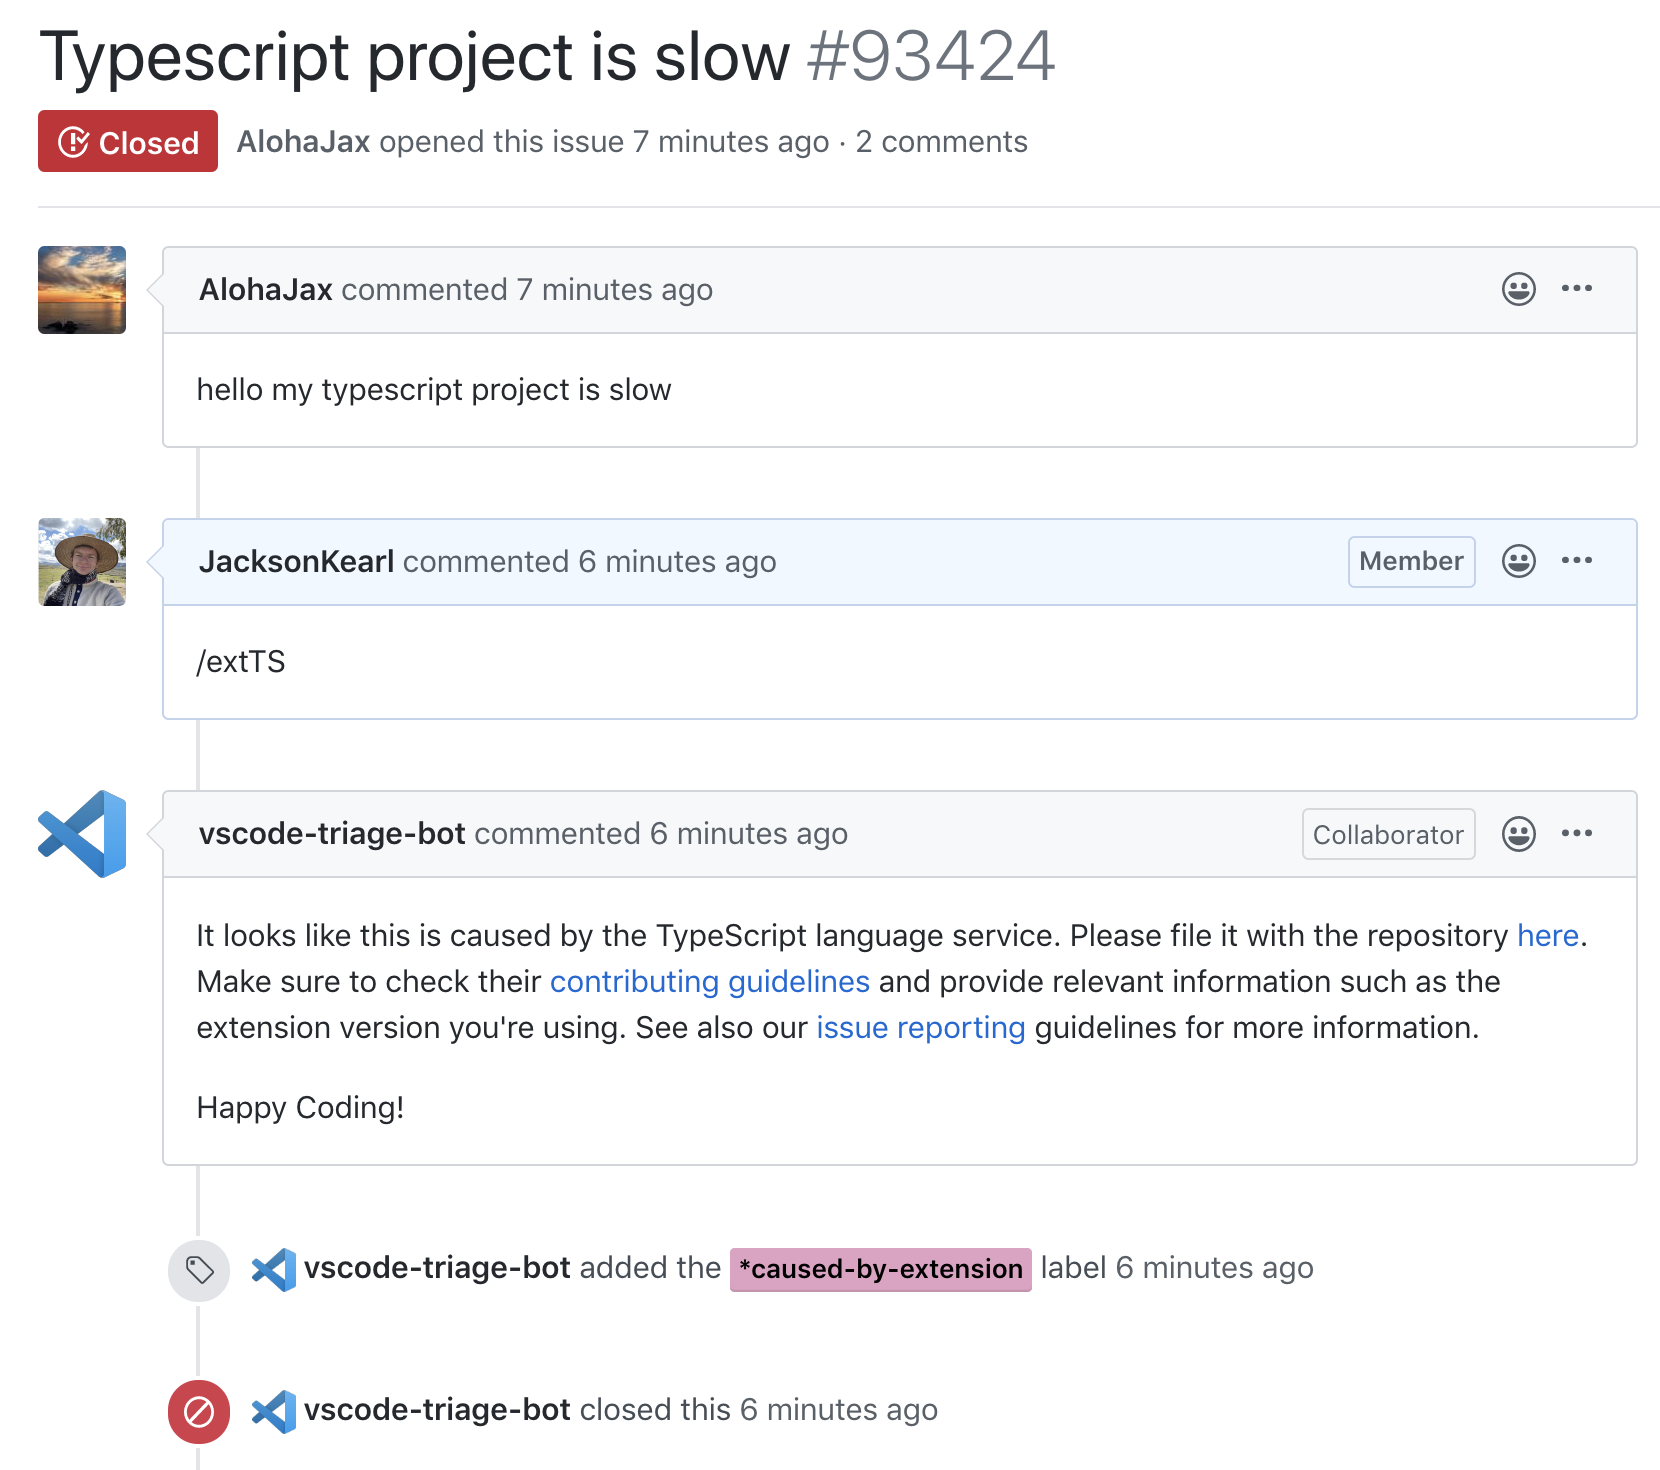Add emoji reaction to JacksonKearl's comment
Viewport: 1660px width, 1470px height.
1518,561
